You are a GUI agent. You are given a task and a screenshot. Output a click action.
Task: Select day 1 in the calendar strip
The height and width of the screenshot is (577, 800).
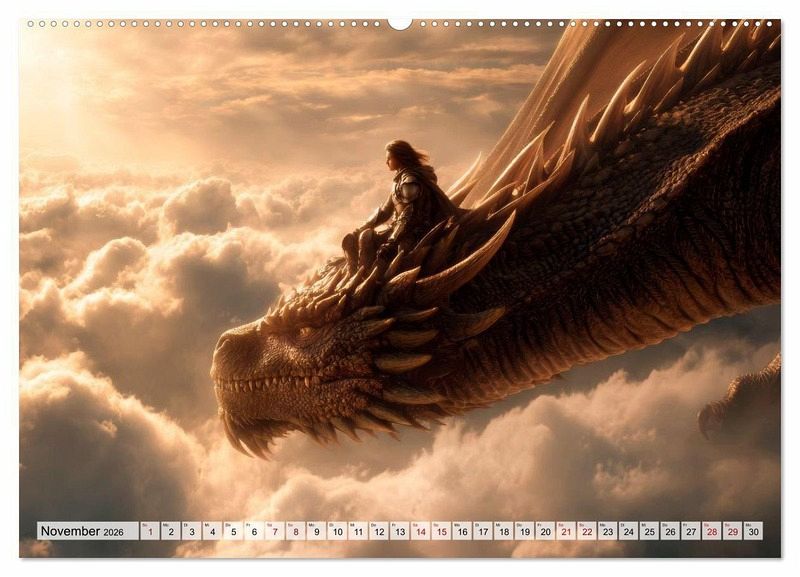(x=150, y=531)
